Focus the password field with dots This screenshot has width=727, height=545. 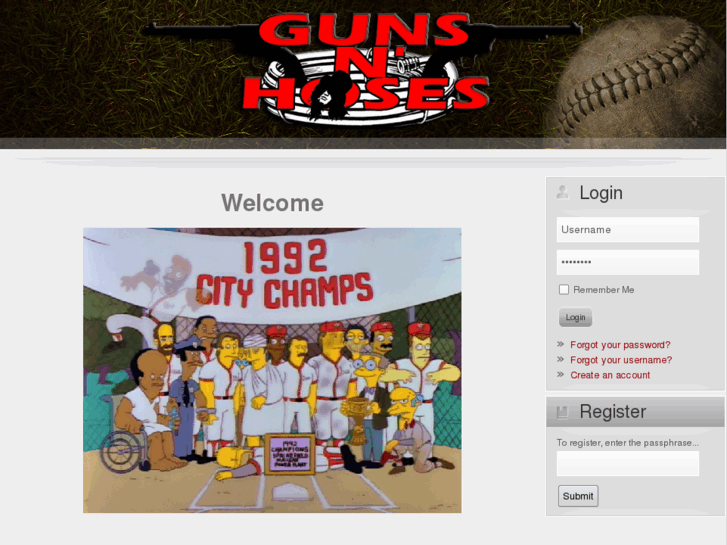(627, 262)
